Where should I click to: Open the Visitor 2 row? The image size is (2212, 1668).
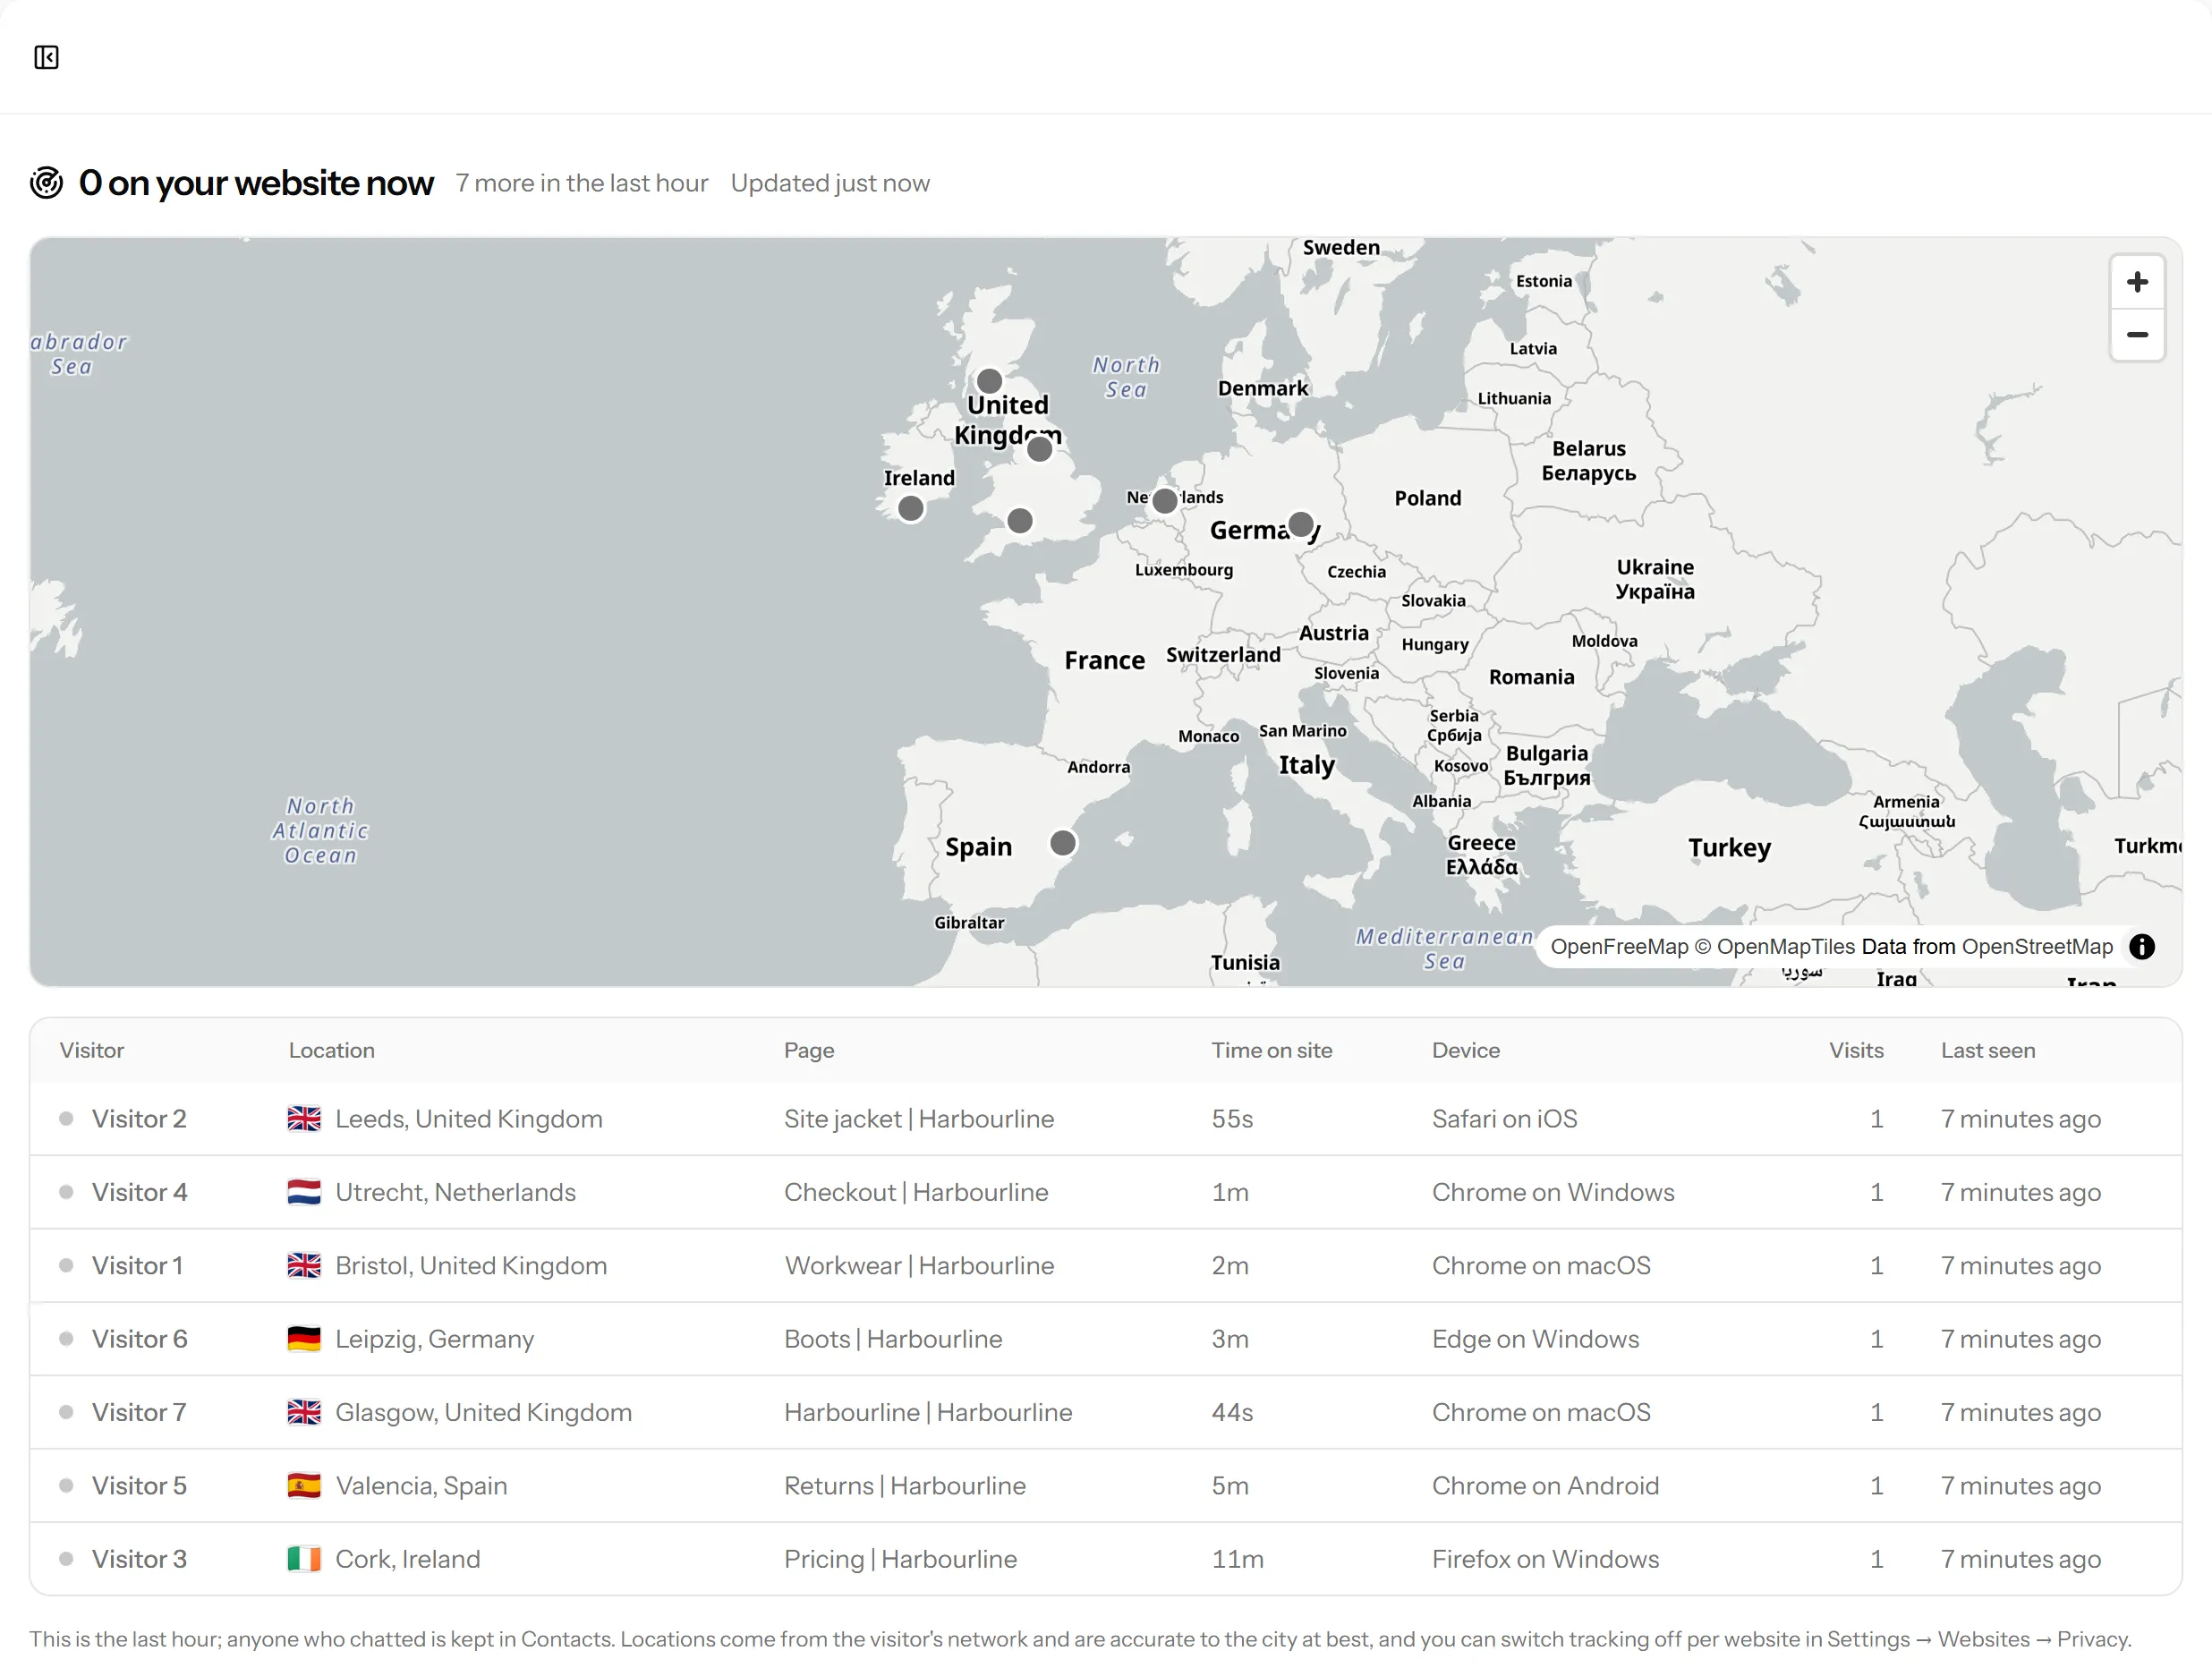(x=1105, y=1119)
